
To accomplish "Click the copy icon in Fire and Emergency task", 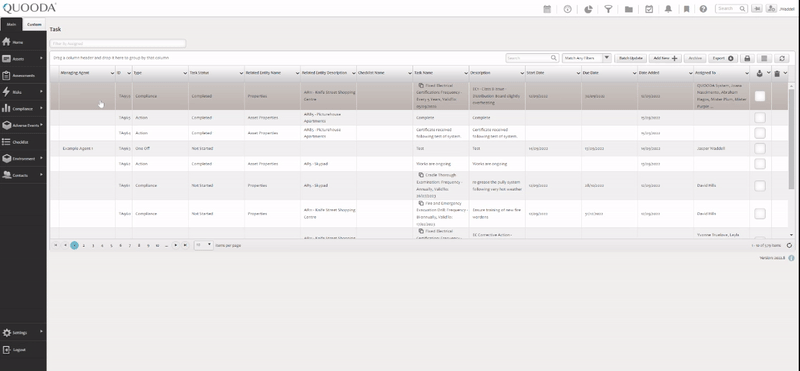I will (x=421, y=203).
